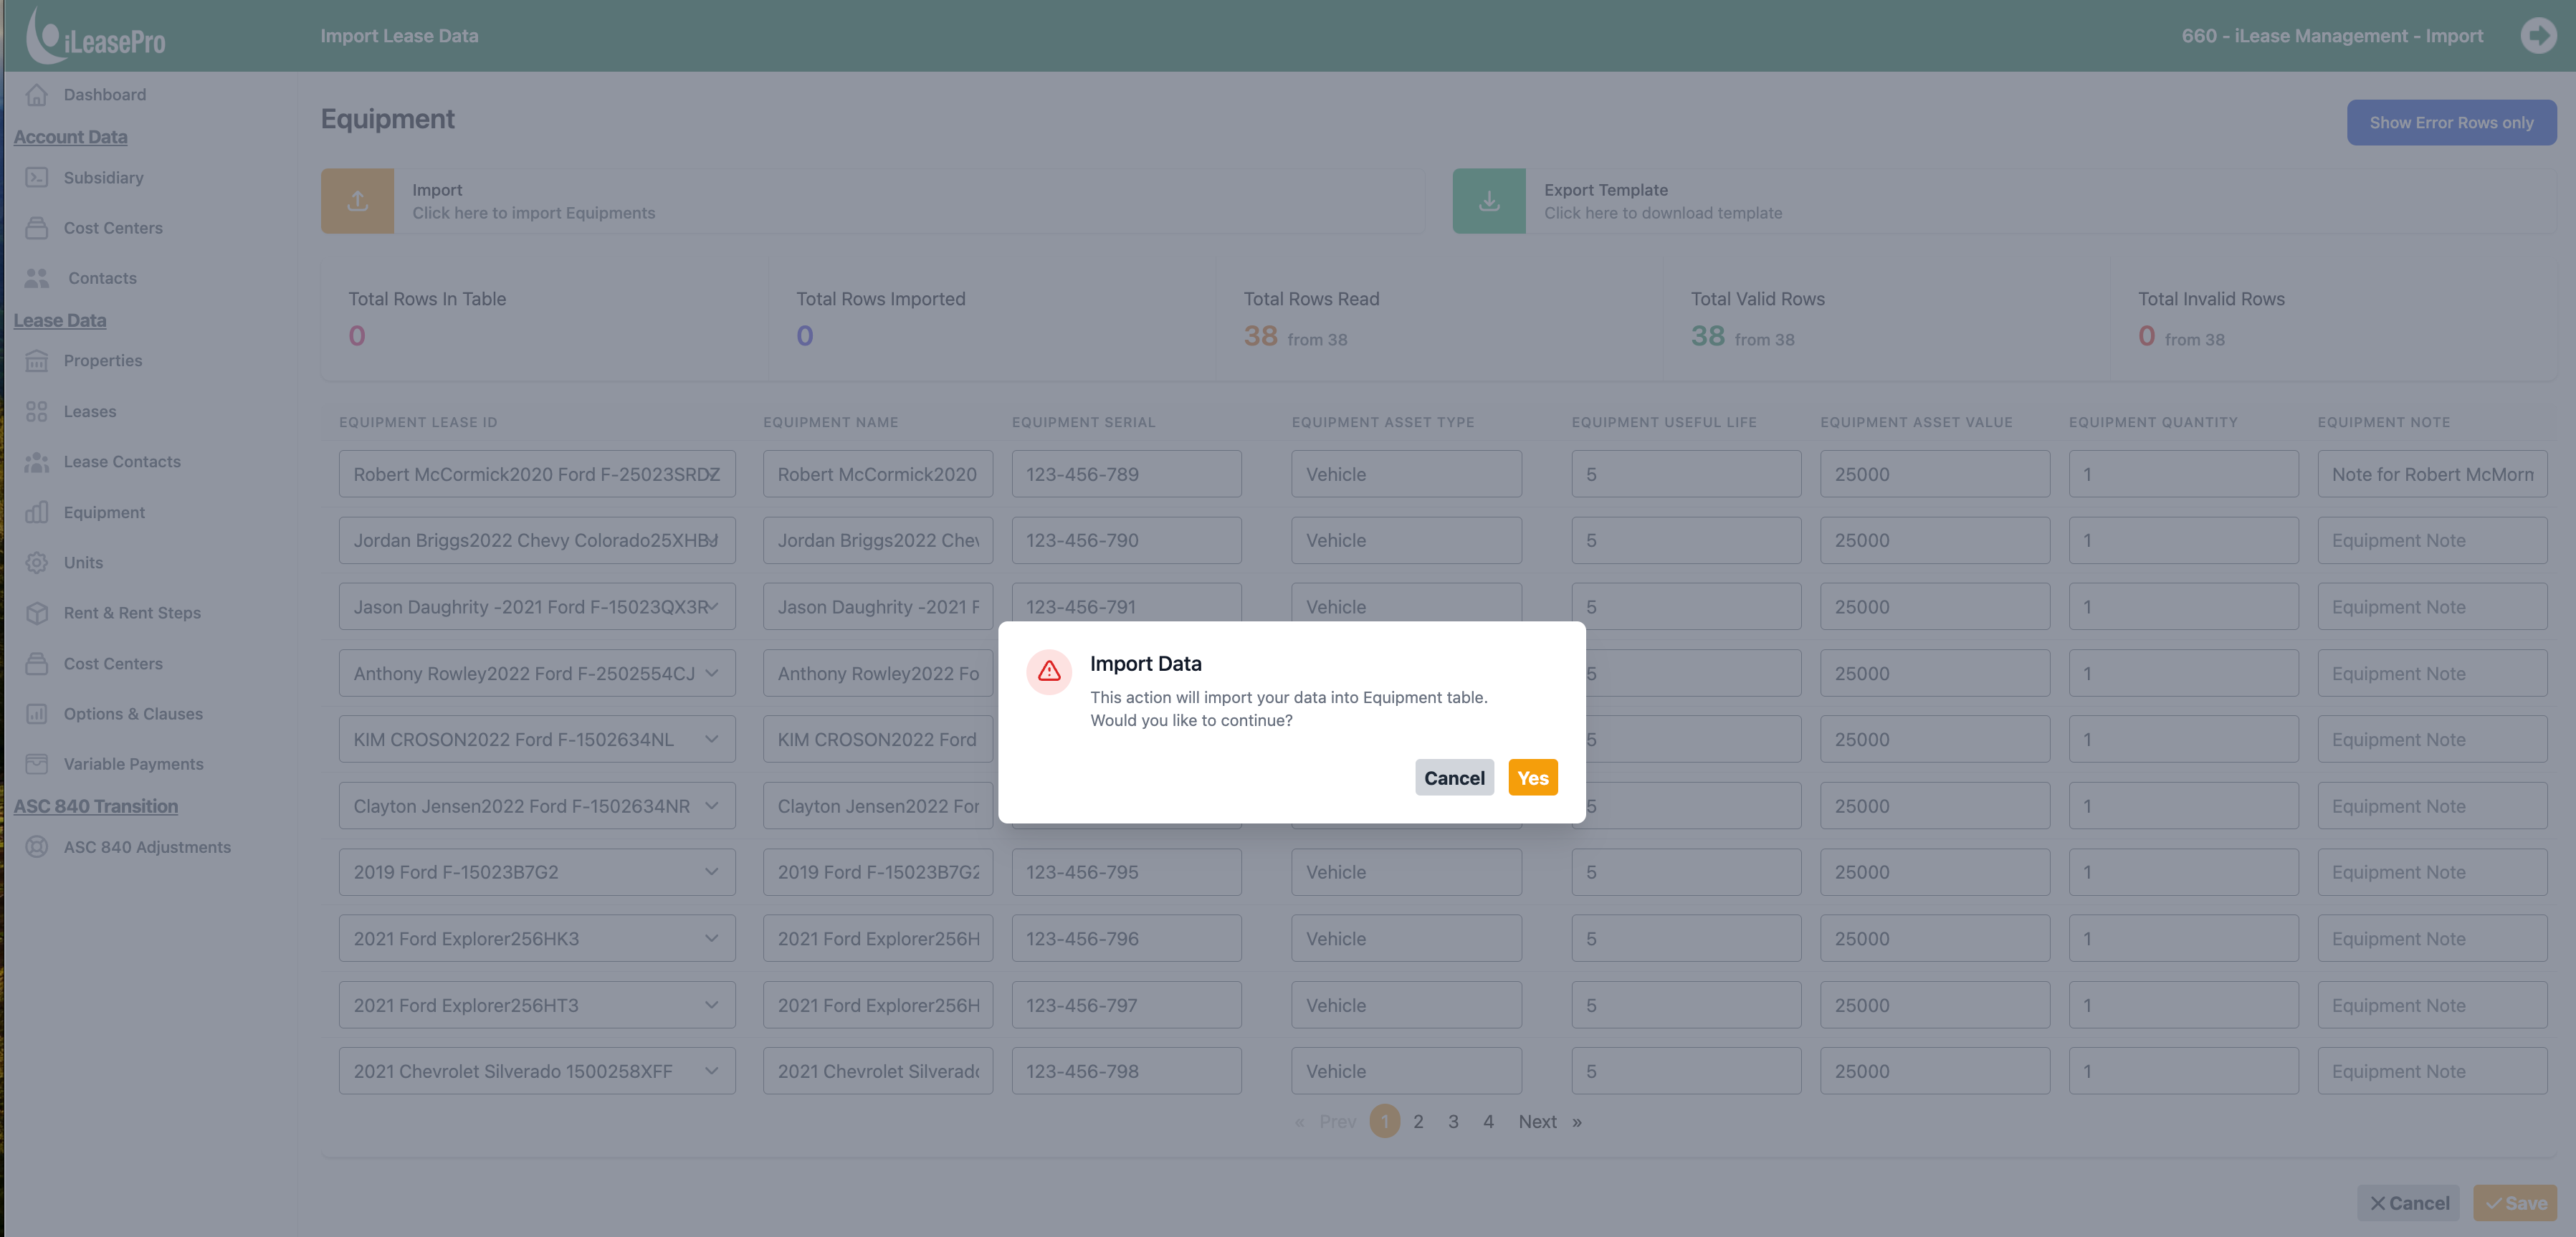Open KIM CROSON2022 Ford lease dropdown

tap(537, 739)
